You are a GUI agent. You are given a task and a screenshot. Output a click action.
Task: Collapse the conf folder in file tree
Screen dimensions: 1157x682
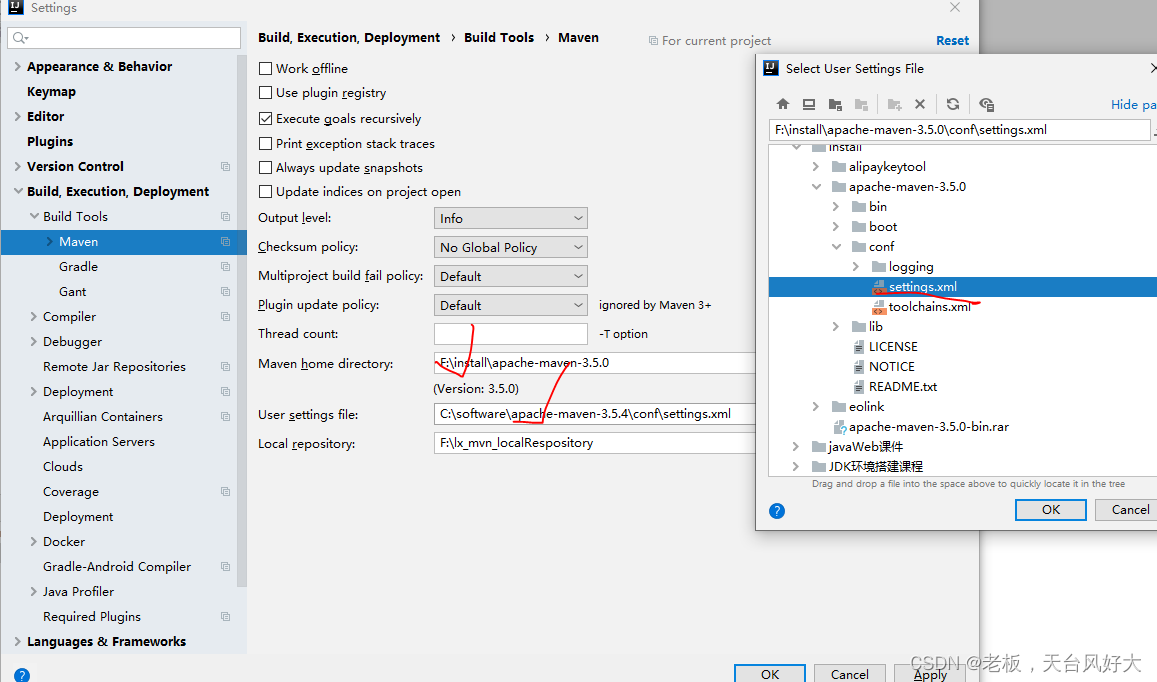coord(836,247)
